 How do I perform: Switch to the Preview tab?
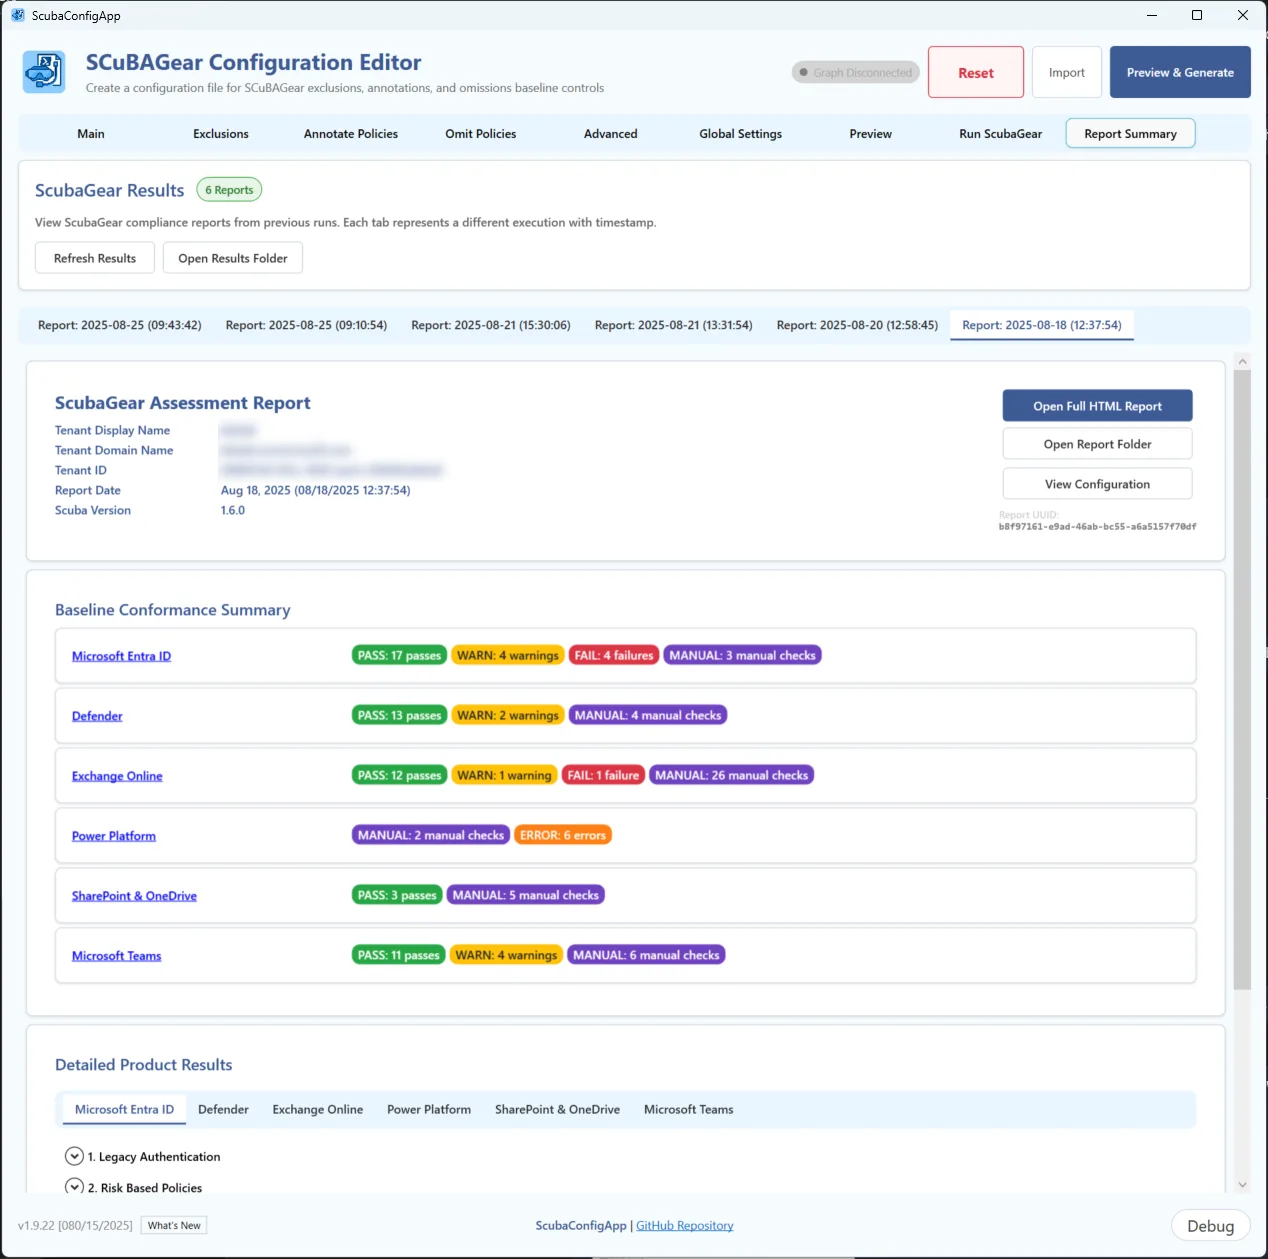coord(871,133)
